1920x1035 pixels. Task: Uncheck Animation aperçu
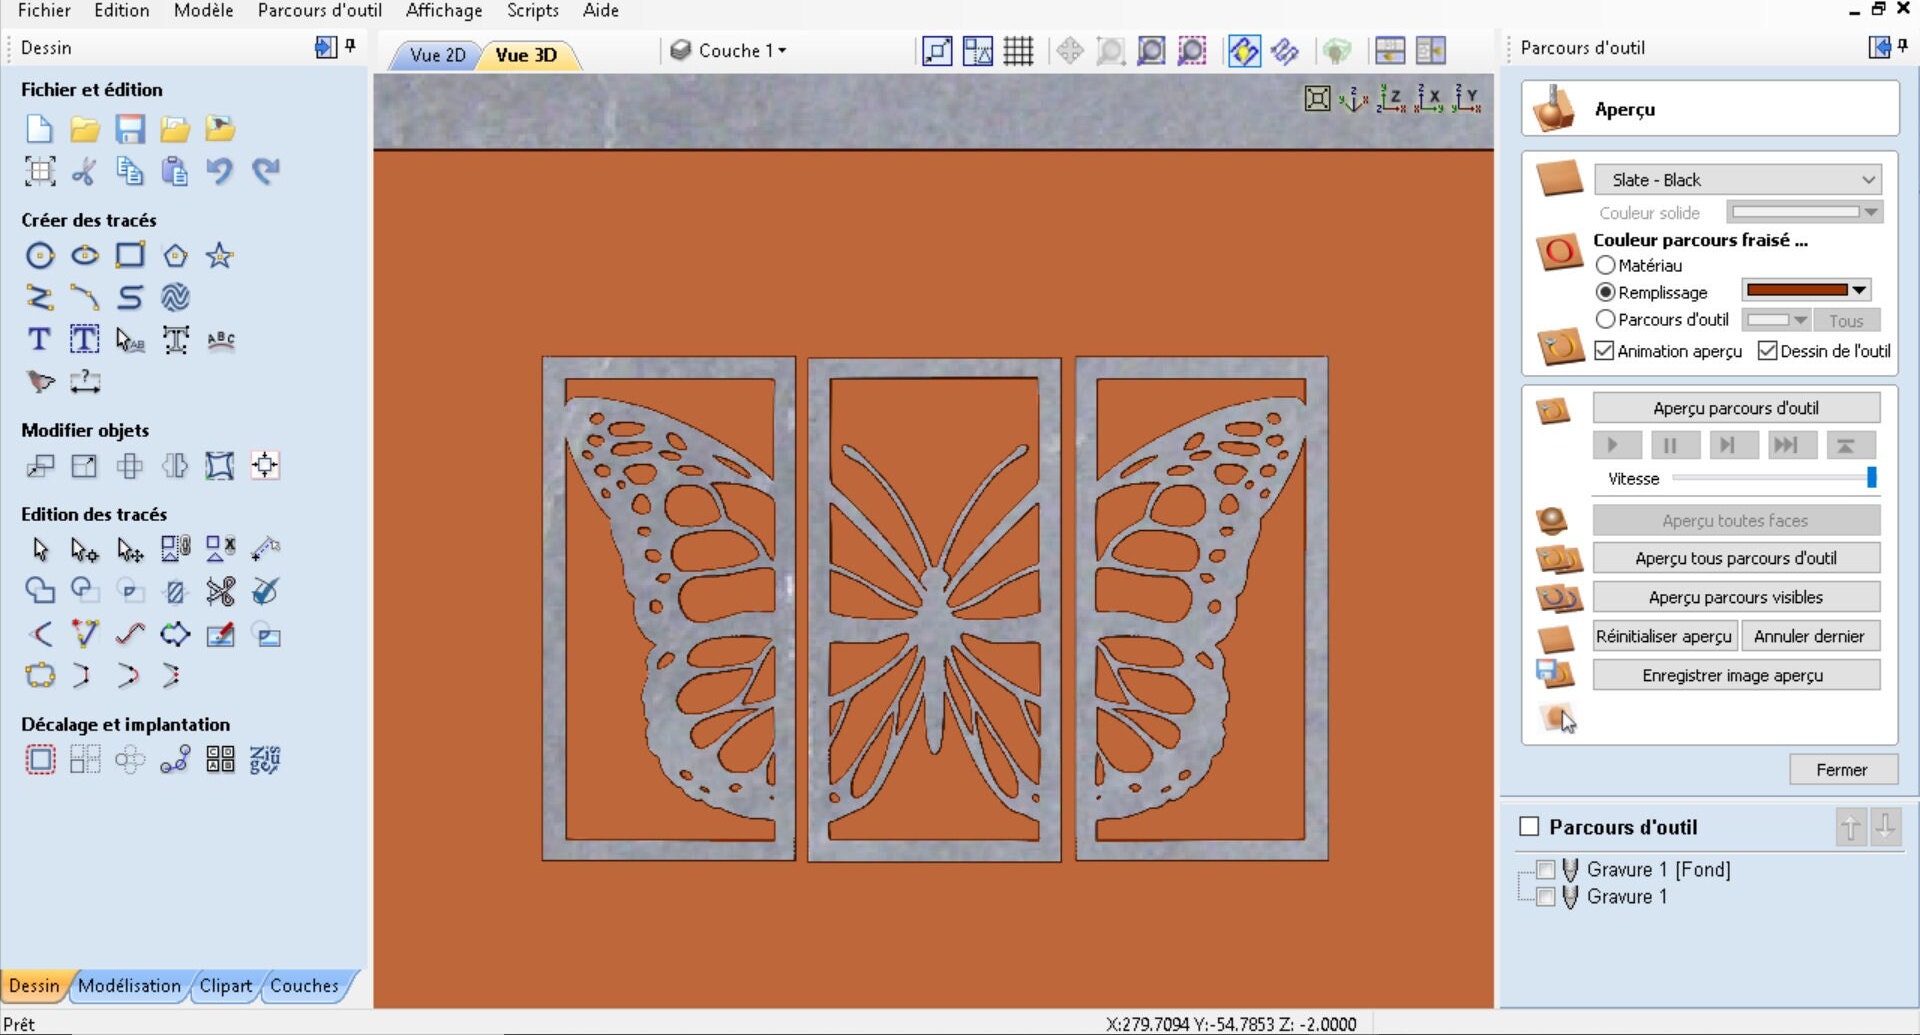pos(1605,351)
